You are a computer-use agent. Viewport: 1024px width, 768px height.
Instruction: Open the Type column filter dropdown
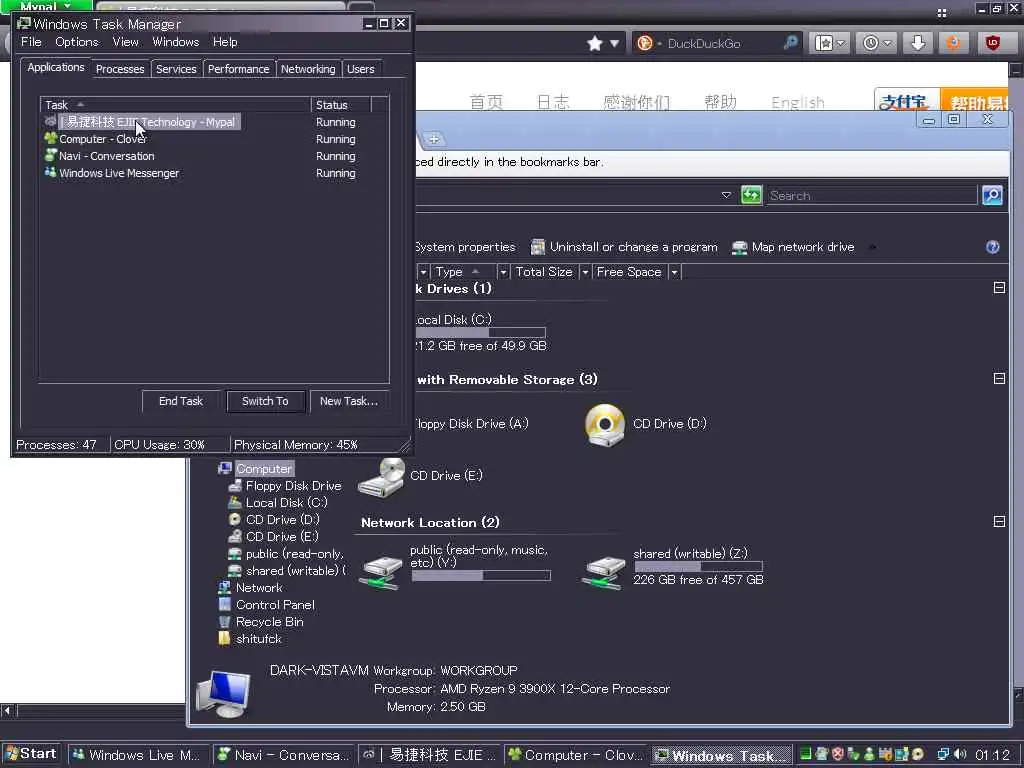click(503, 272)
